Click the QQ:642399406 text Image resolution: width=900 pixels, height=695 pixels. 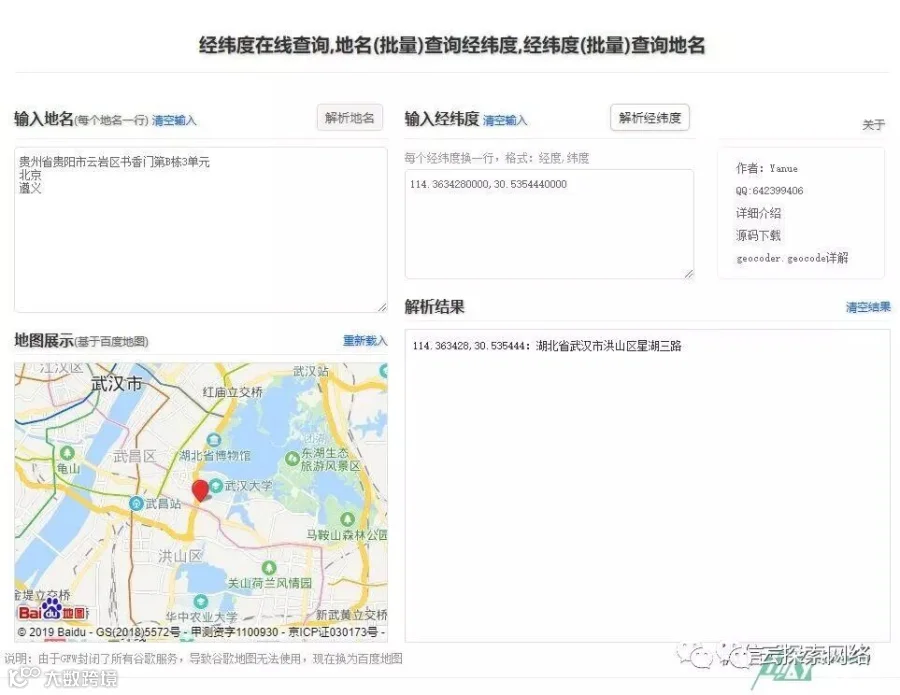point(769,191)
